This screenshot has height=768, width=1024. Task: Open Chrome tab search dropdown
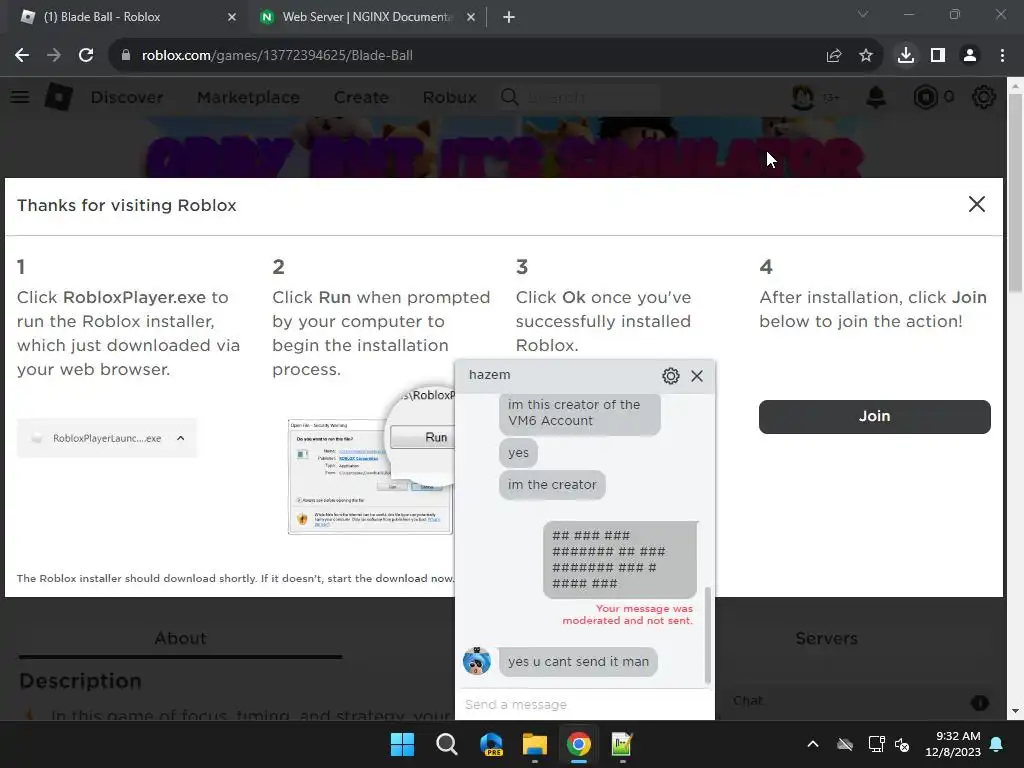863,14
